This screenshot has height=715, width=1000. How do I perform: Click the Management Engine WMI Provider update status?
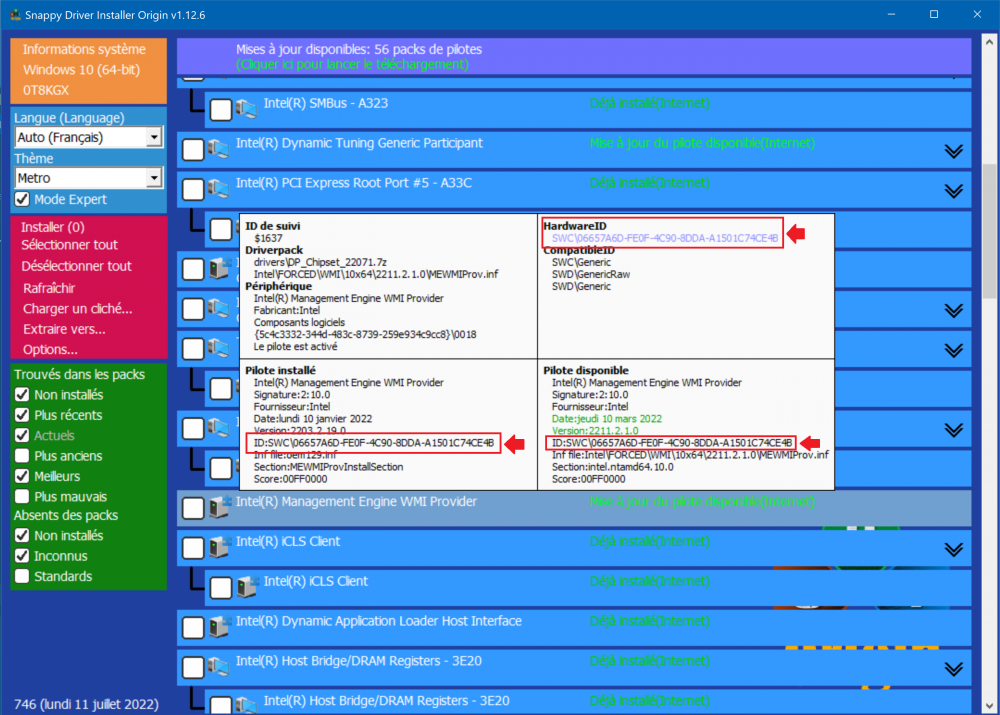click(702, 502)
